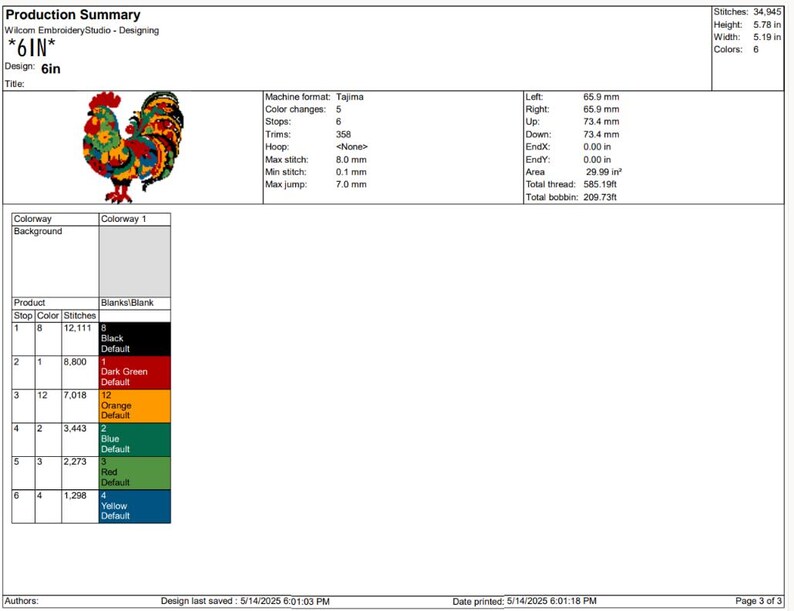This screenshot has height=611, width=794.
Task: Click the Machine format value Tajima
Action: tap(349, 97)
